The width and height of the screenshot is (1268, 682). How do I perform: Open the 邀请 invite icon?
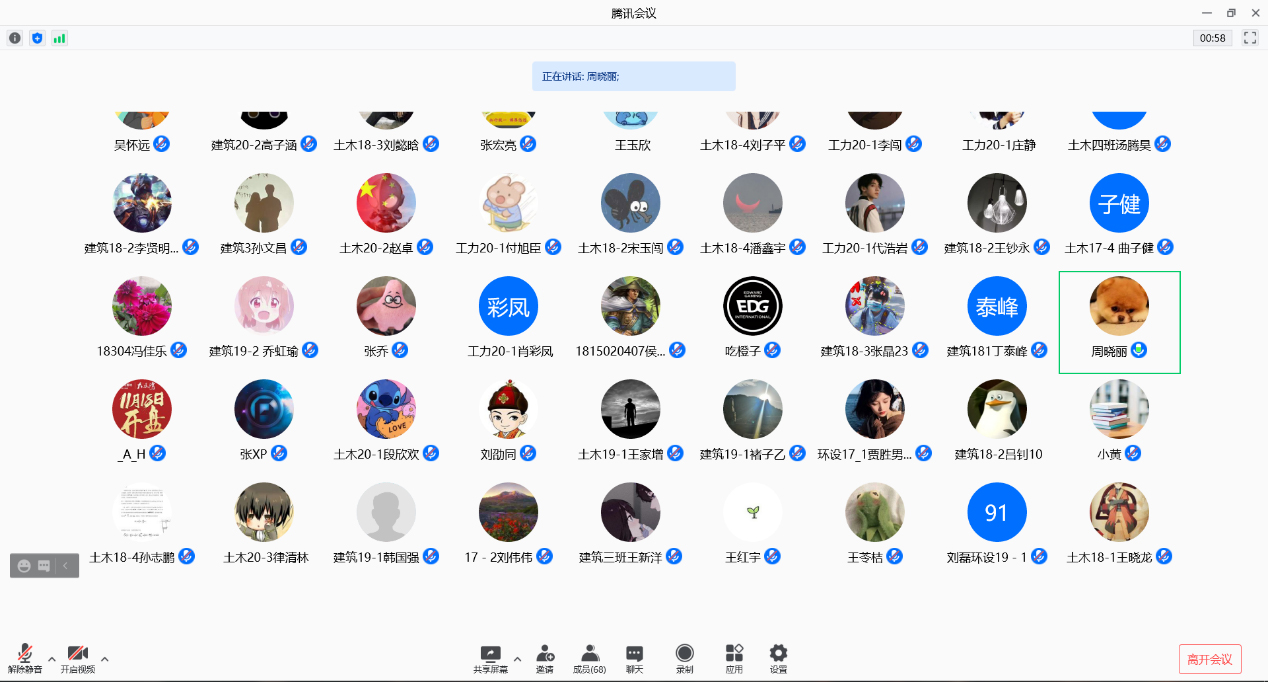(x=545, y=657)
